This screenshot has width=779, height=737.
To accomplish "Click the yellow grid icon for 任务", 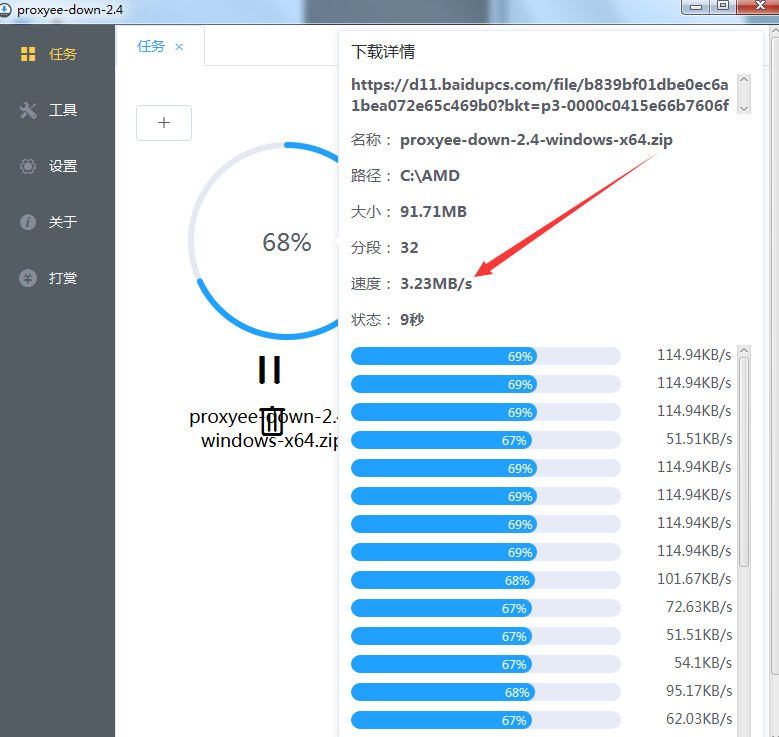I will coord(28,54).
